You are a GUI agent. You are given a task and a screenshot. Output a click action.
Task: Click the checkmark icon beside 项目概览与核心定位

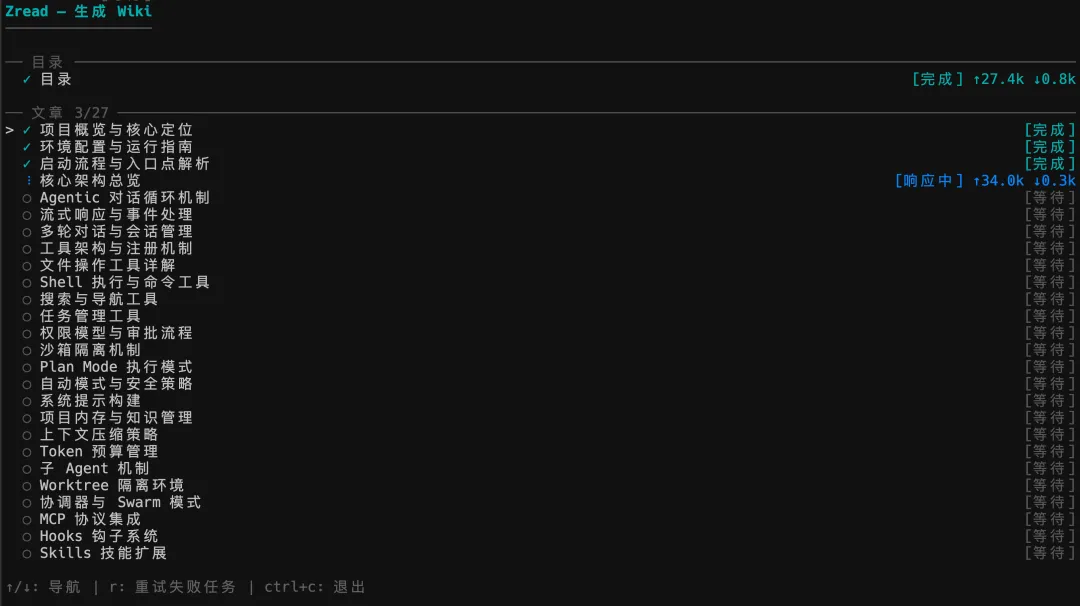click(27, 130)
